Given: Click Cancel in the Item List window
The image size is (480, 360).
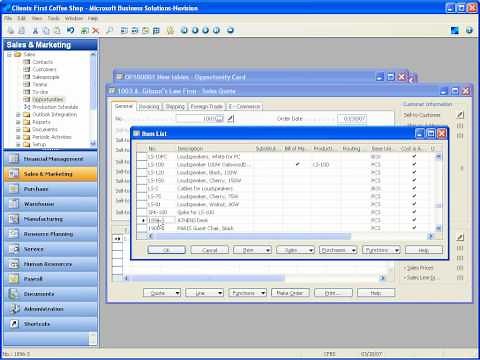Looking at the screenshot, I should pos(209,250).
